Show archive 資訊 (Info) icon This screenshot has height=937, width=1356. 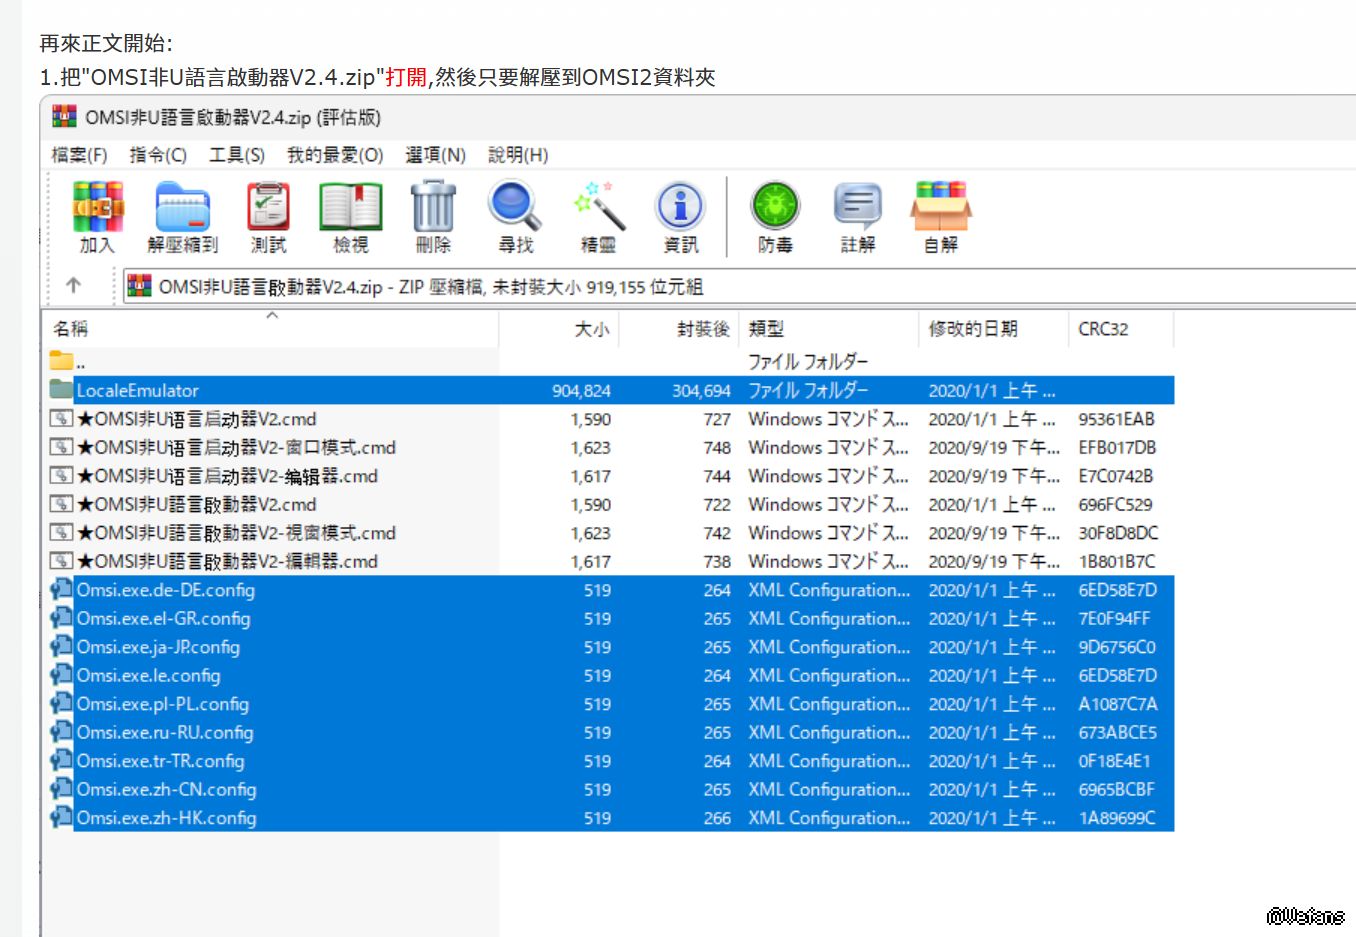(x=680, y=208)
